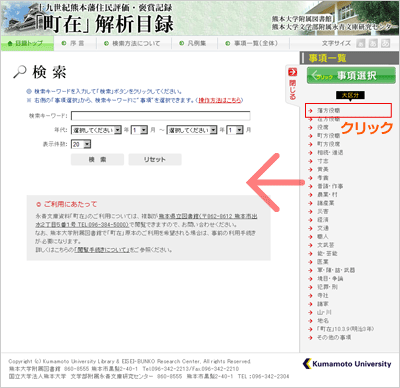This screenshot has height=388, width=400.
Task: Open 検索方法について in the navigation bar
Action: pos(132,43)
